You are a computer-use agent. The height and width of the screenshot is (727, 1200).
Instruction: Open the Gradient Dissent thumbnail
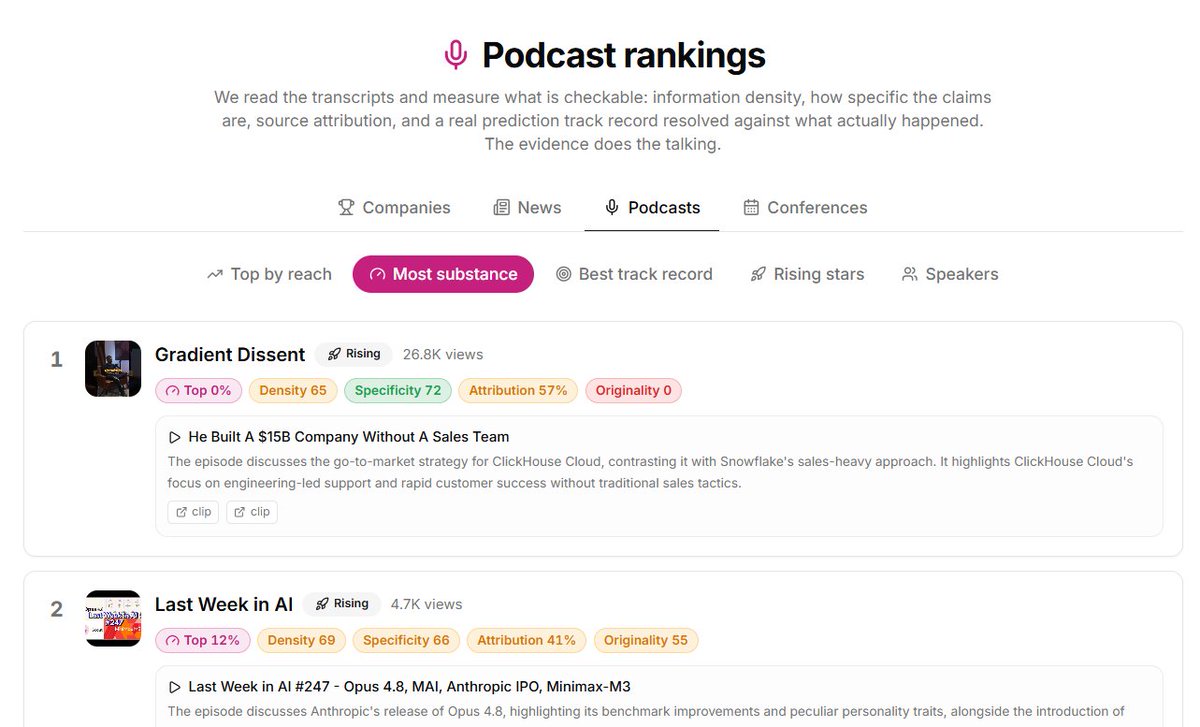coord(113,369)
